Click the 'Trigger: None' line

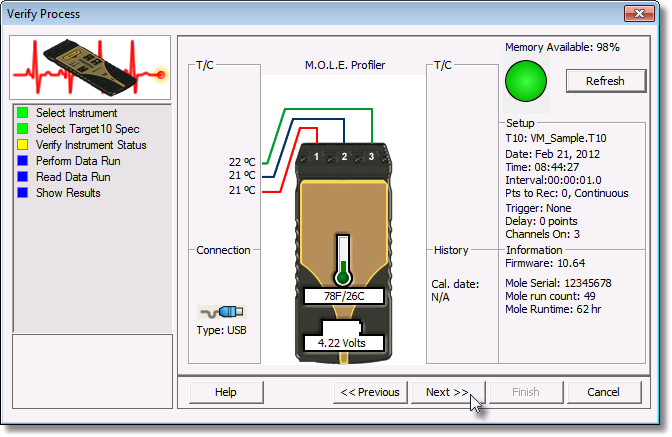click(538, 208)
